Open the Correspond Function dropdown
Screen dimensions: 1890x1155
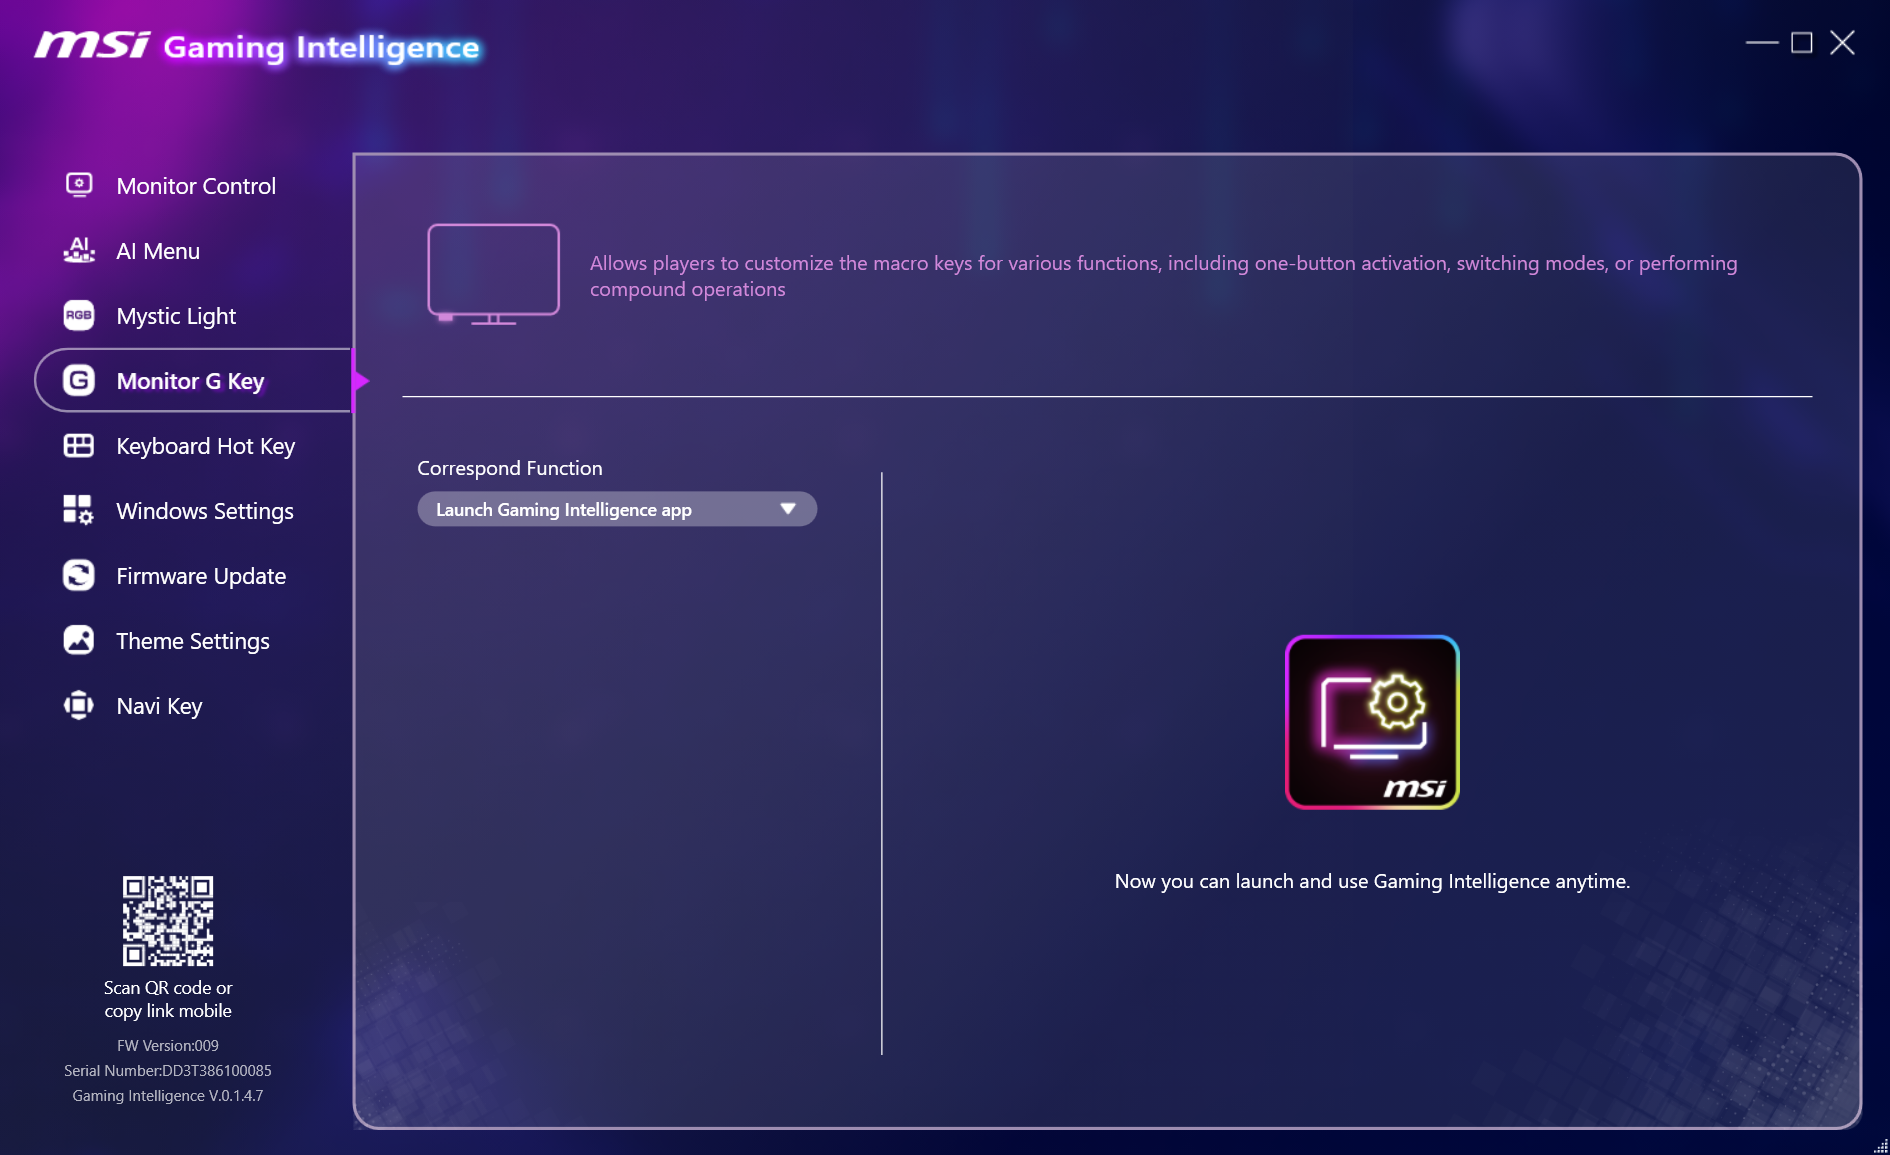click(x=617, y=509)
